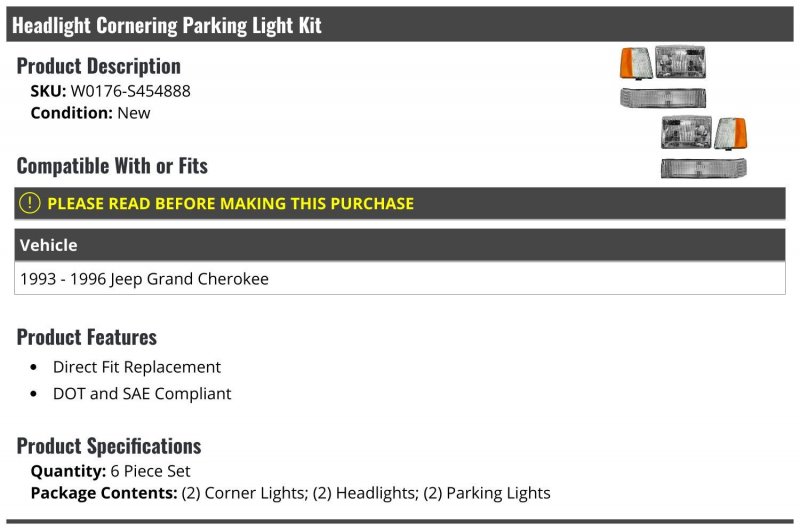Click the Vehicle table column header

[x=48, y=245]
